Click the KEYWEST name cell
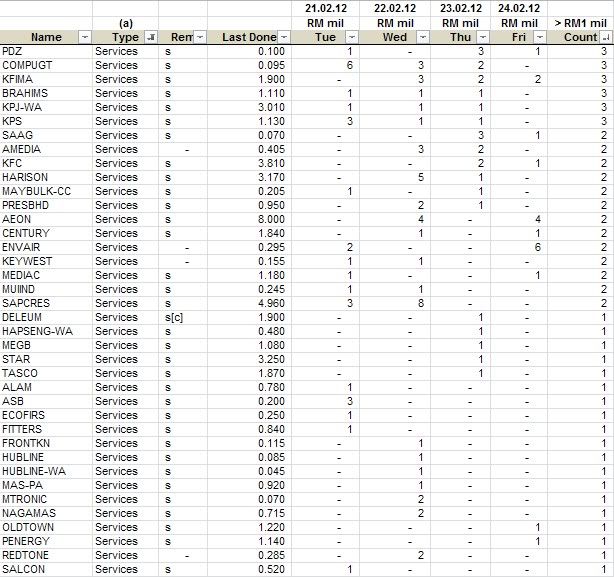 pos(46,261)
